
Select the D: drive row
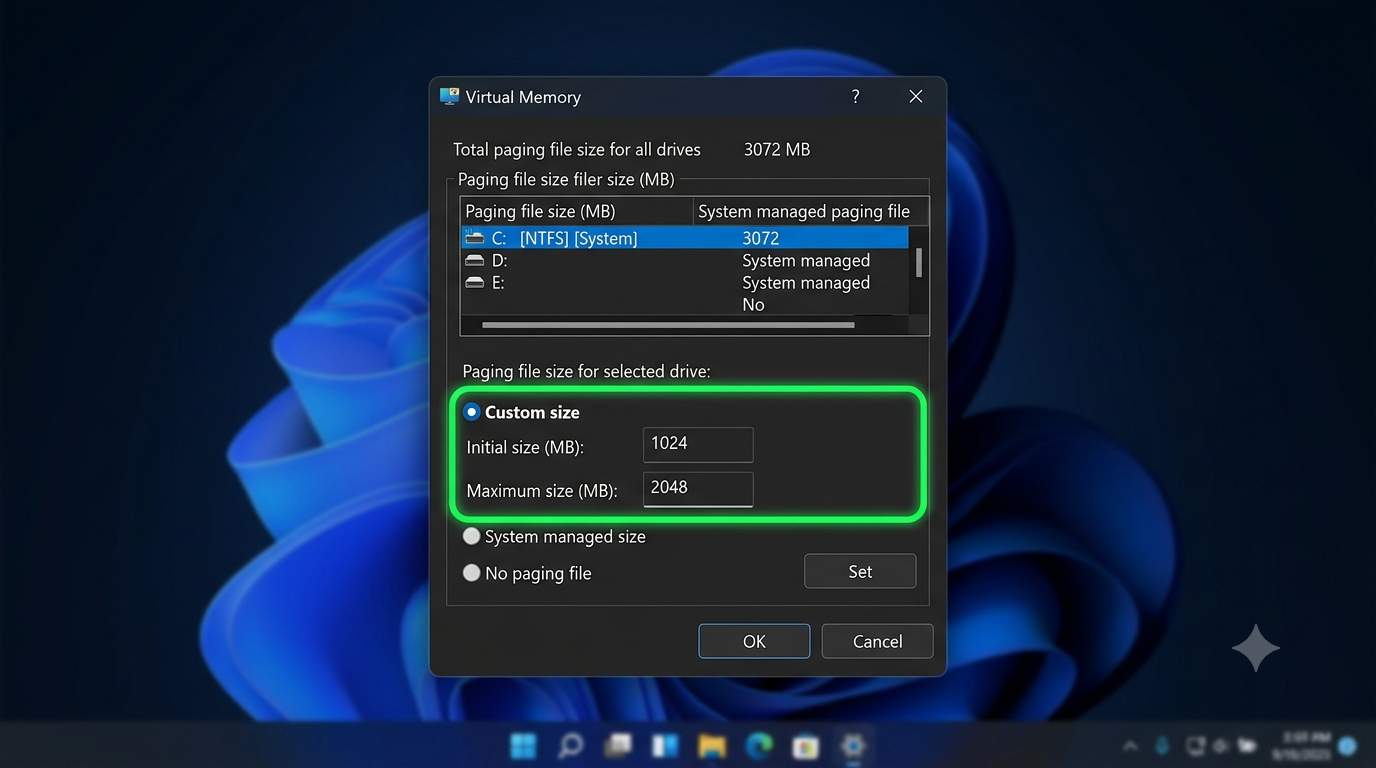pyautogui.click(x=685, y=260)
